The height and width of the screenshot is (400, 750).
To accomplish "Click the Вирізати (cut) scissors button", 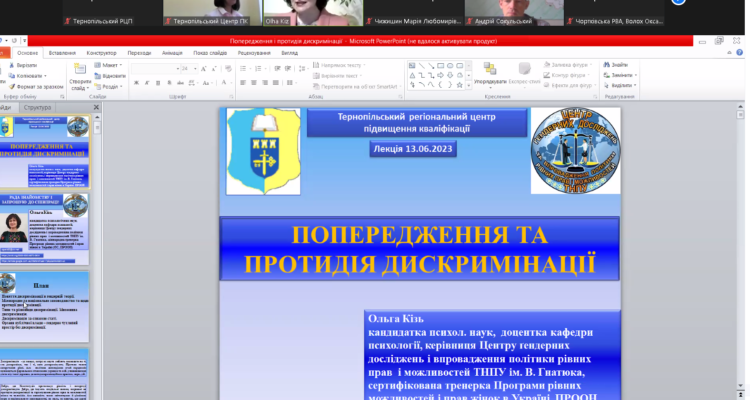I will 23,65.
